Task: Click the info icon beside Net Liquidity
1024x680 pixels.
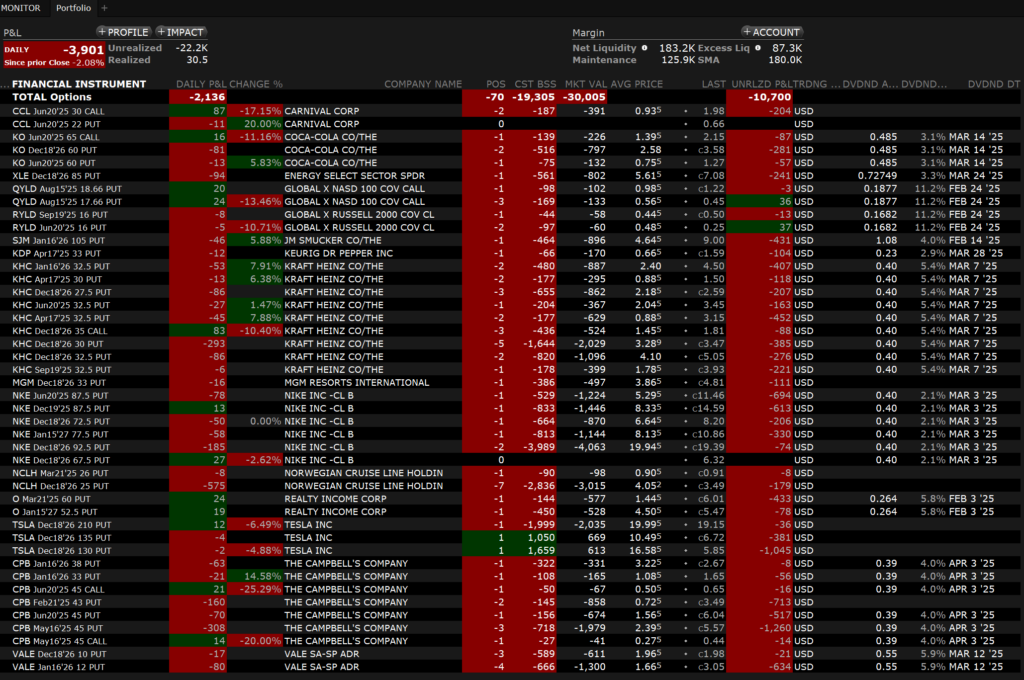Action: (645, 47)
